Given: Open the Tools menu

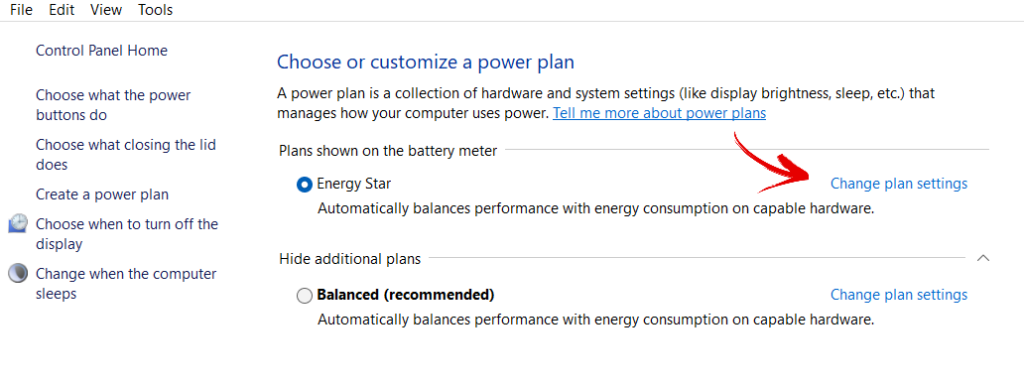Looking at the screenshot, I should coord(155,10).
